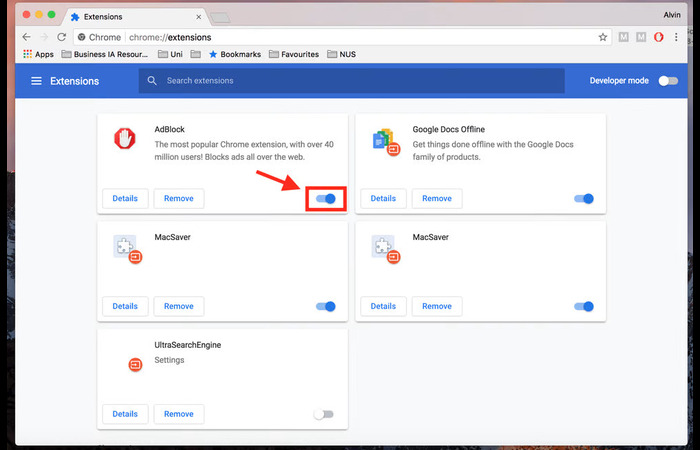700x450 pixels.
Task: Click the AdBlock extension name
Action: [169, 129]
